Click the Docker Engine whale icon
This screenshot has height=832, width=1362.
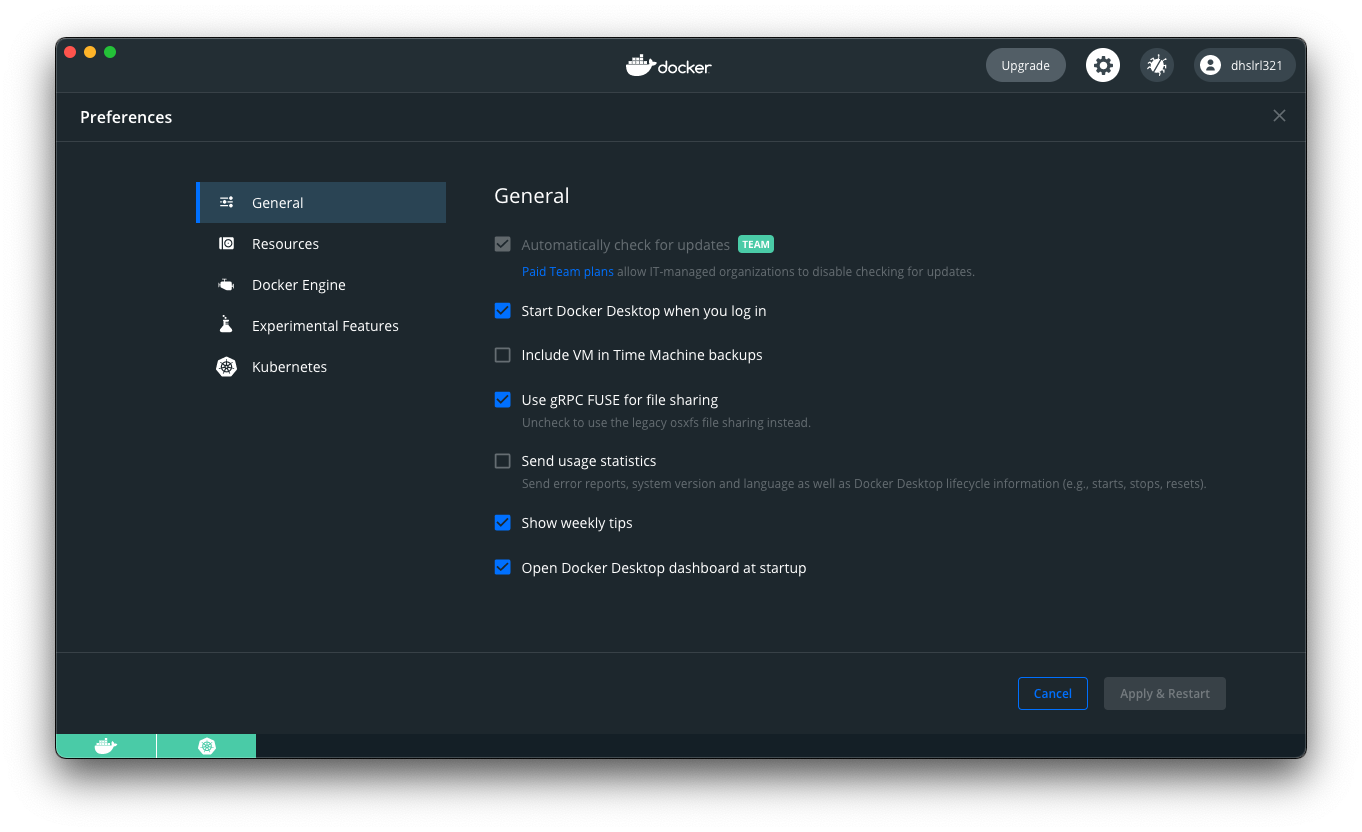pyautogui.click(x=227, y=284)
